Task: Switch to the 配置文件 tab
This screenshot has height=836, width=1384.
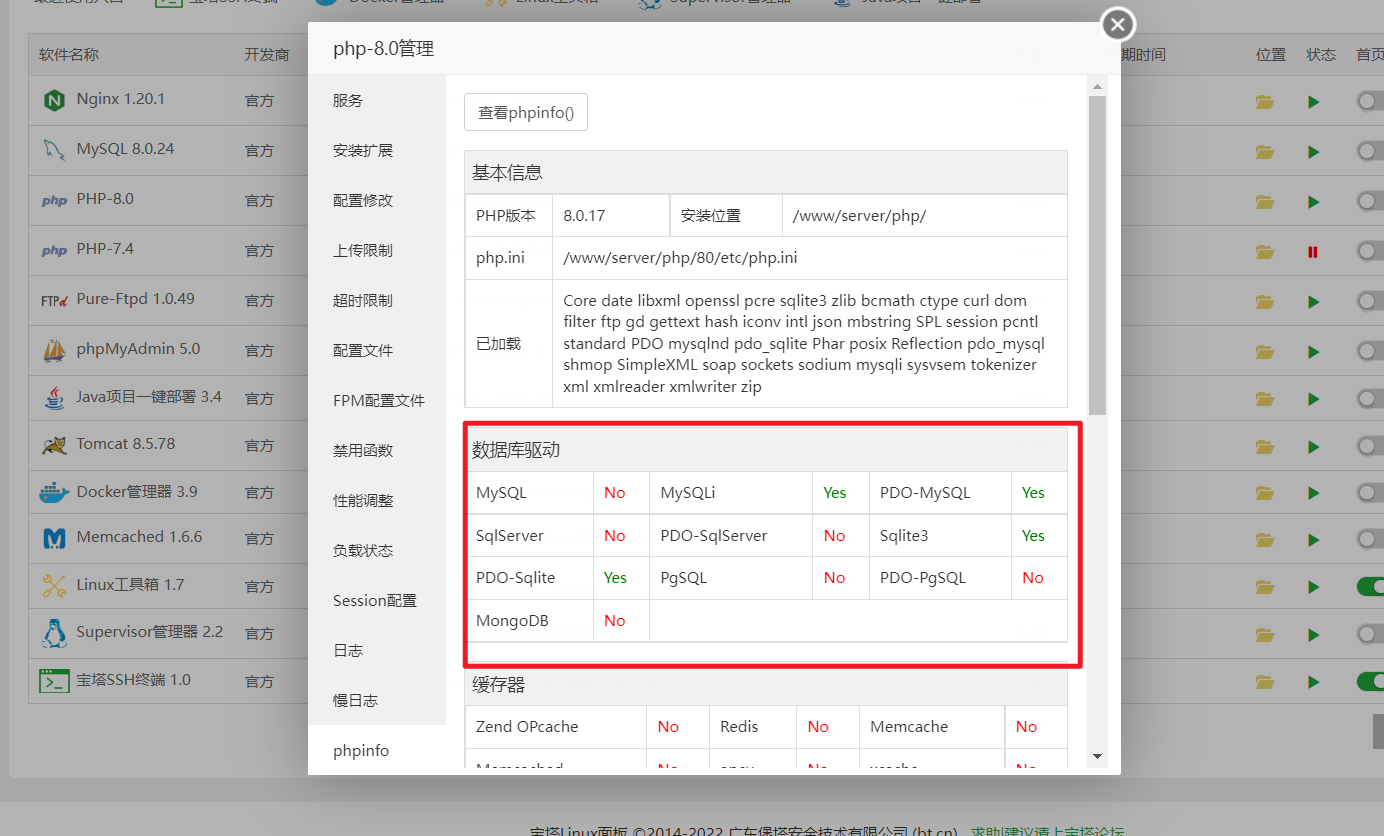Action: pos(377,350)
